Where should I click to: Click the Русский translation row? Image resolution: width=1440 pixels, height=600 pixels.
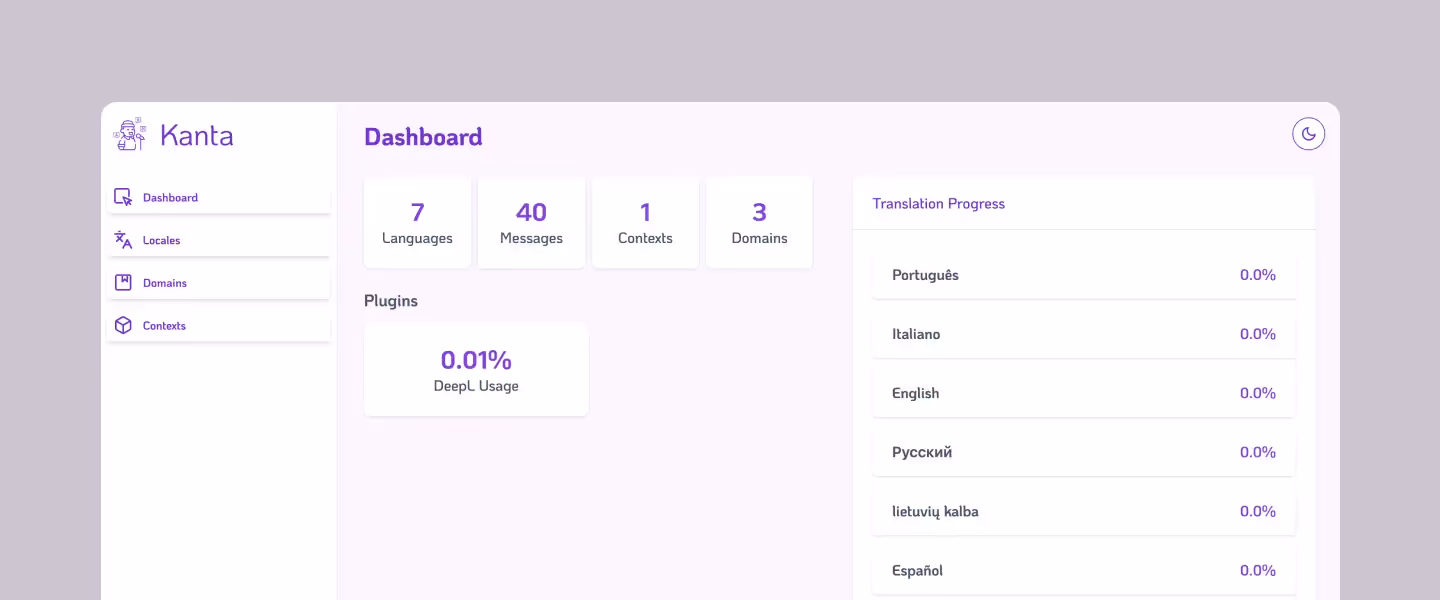1084,452
